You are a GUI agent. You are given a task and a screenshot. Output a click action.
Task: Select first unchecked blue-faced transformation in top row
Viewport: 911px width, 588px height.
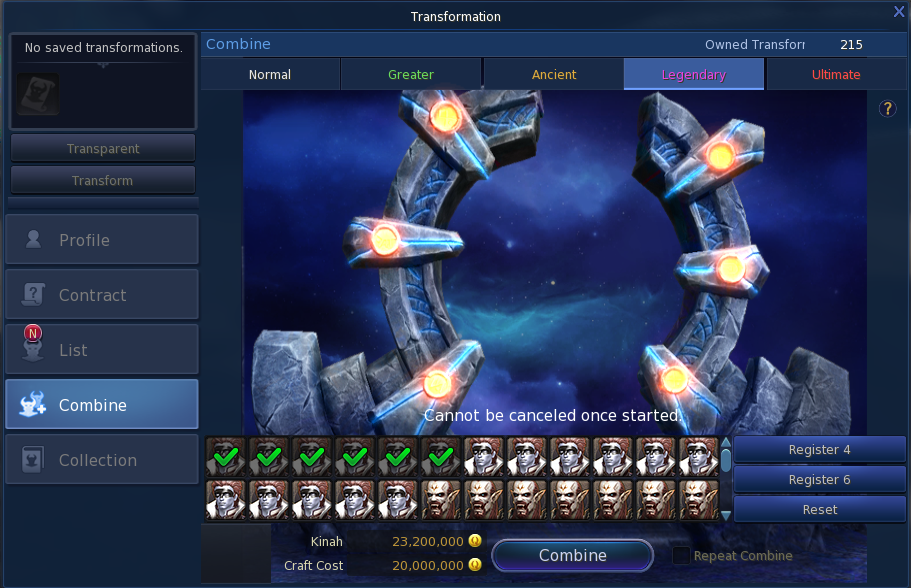point(485,457)
